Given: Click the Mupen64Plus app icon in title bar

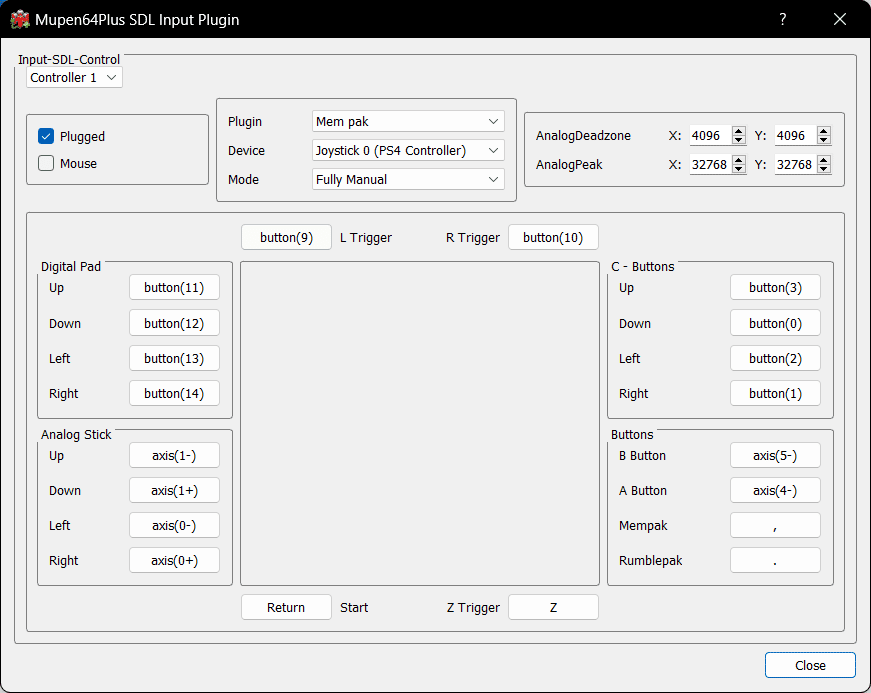Looking at the screenshot, I should click(20, 19).
